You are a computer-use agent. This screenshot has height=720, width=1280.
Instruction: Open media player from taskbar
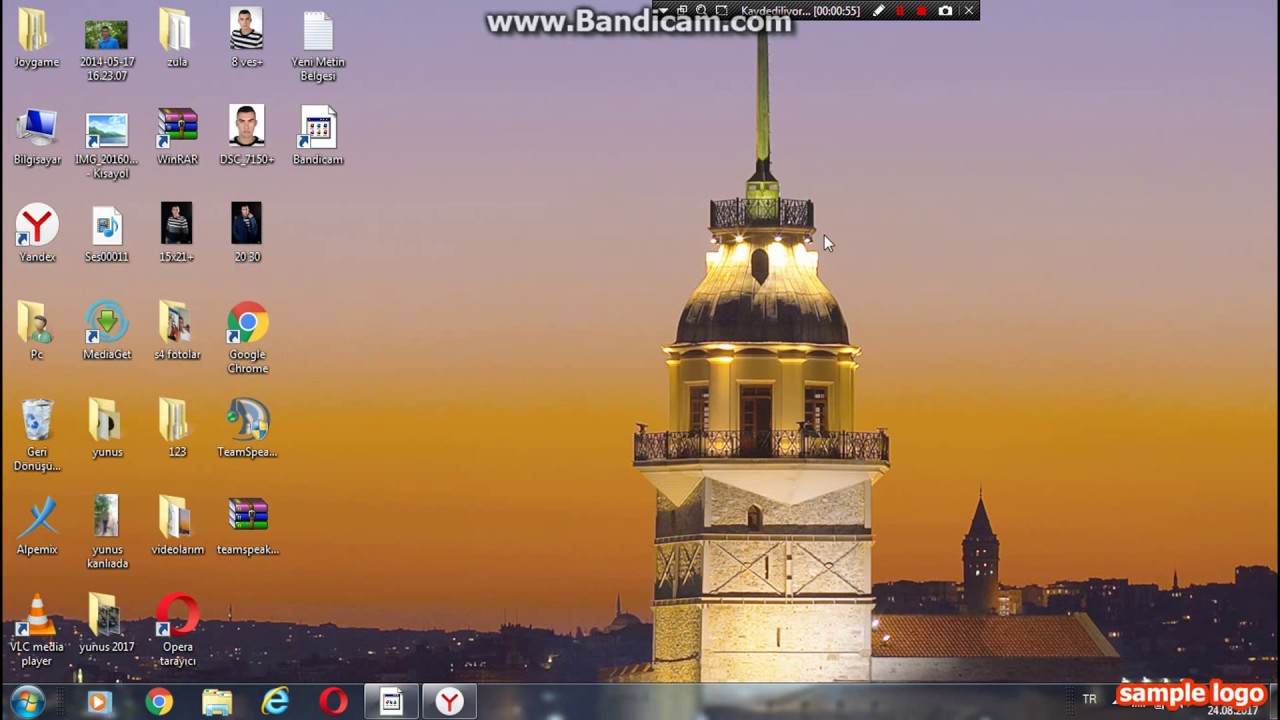[x=98, y=702]
